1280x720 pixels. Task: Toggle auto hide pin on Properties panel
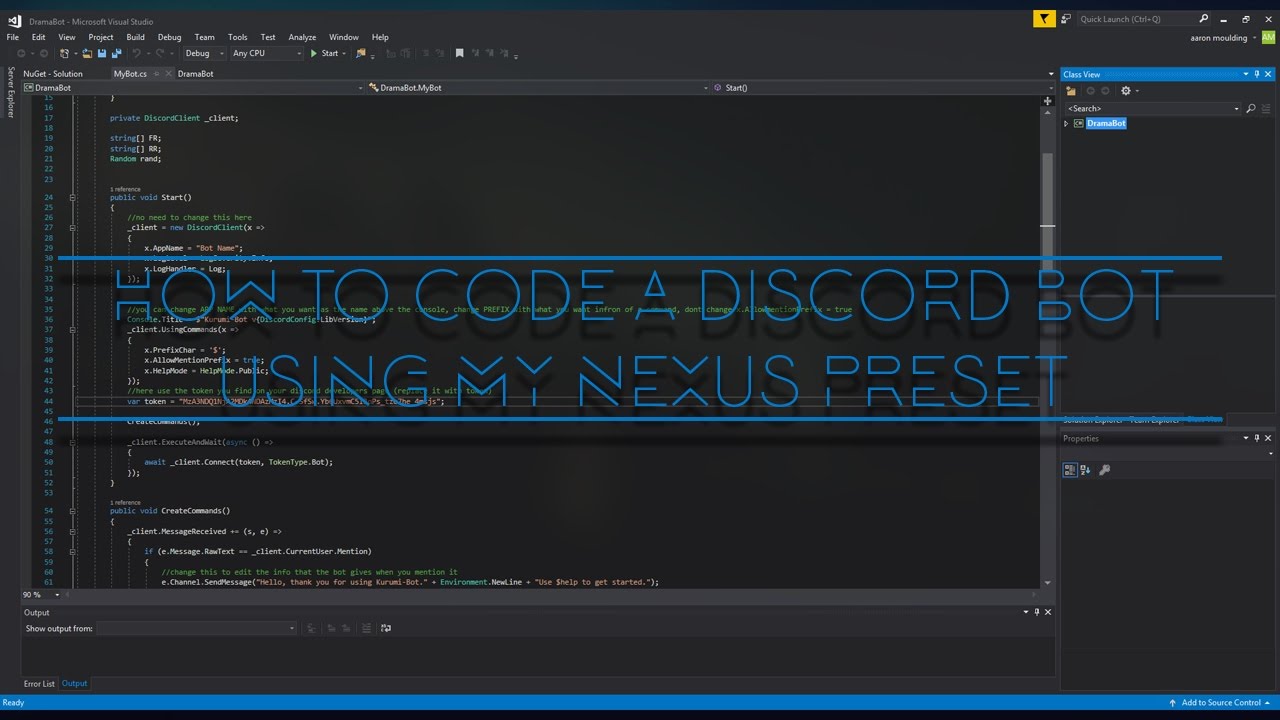[1257, 438]
